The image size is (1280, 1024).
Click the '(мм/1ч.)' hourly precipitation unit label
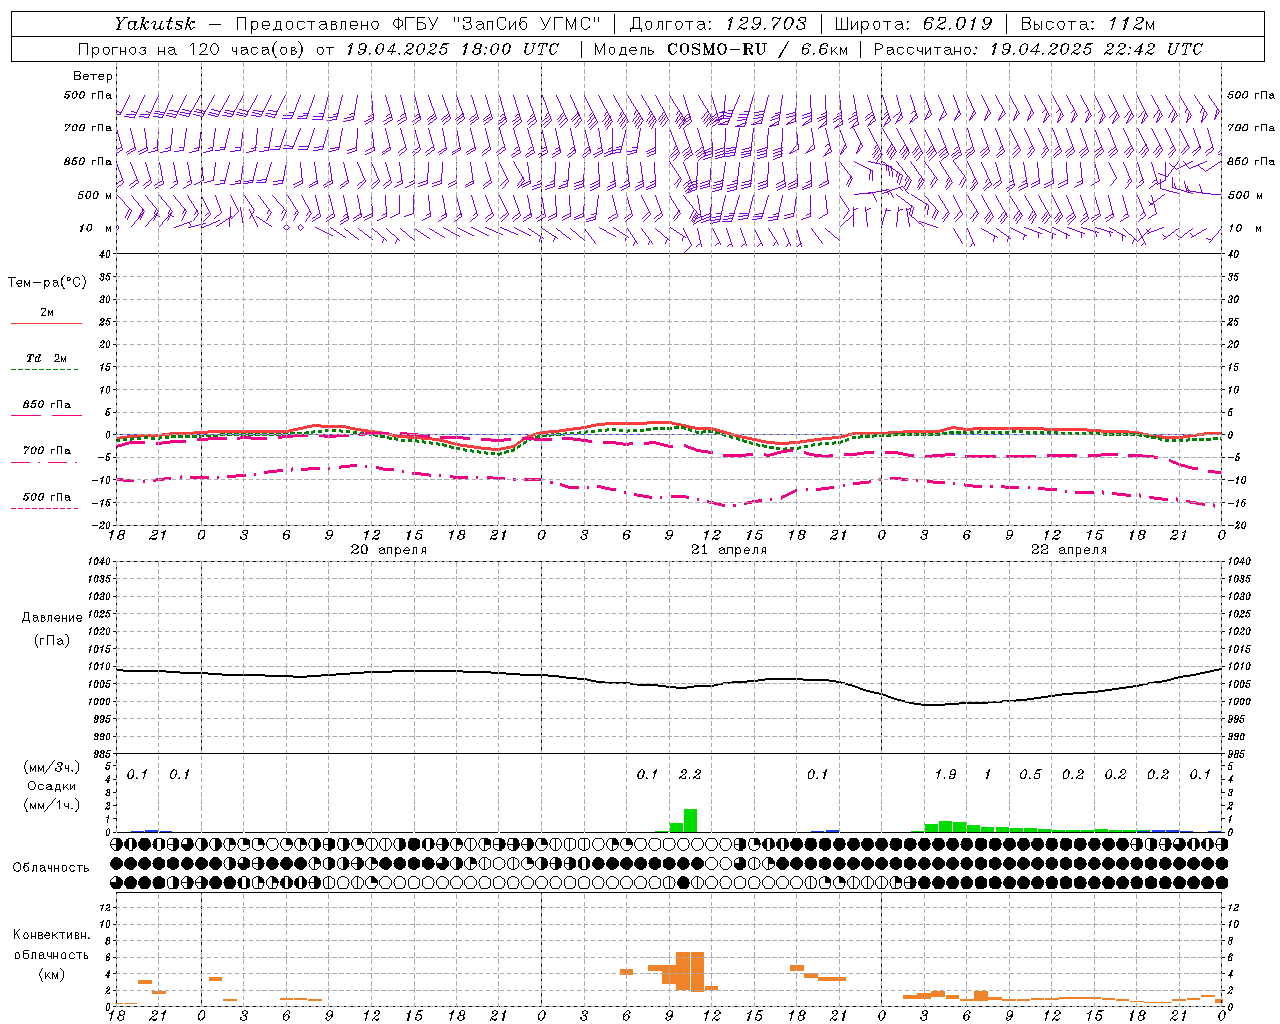(x=52, y=805)
